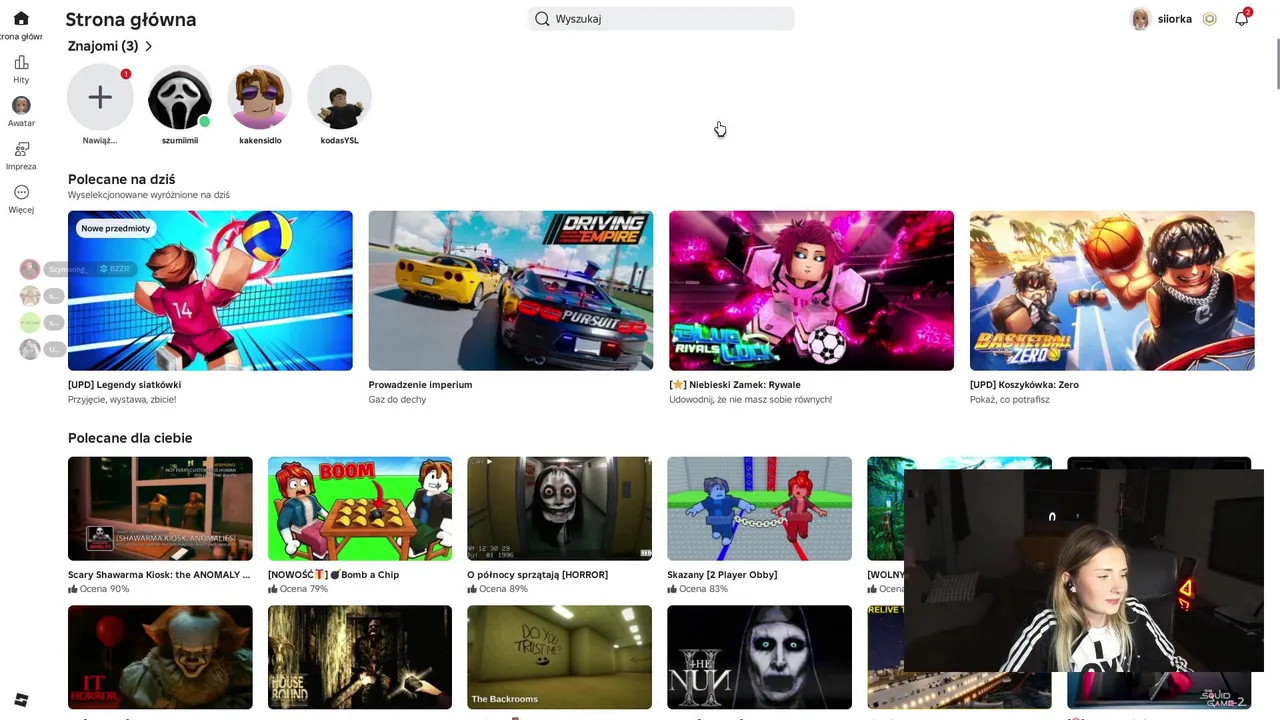Open The Backrooms game thumbnail
Viewport: 1280px width, 720px height.
point(559,657)
